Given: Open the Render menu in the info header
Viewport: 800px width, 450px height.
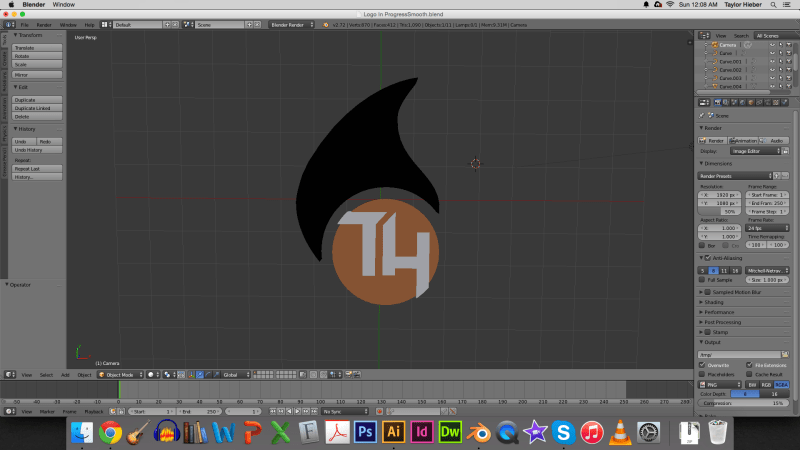Looking at the screenshot, I should (44, 24).
